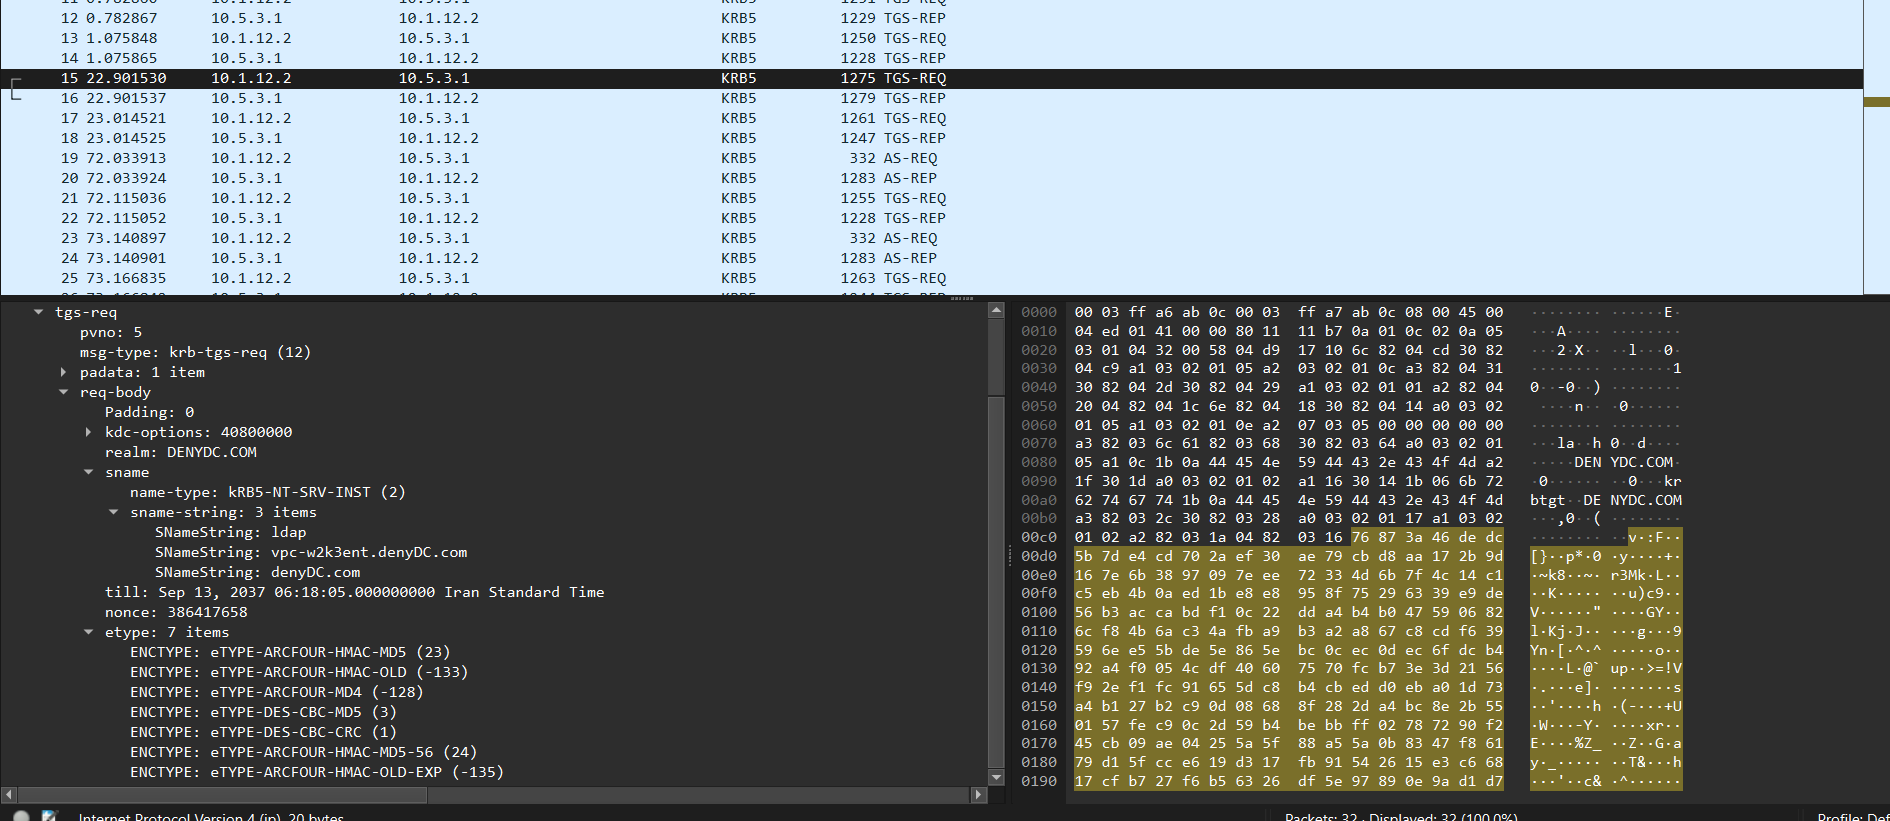Select the 'SNameString: denyDC.com' field

[x=258, y=572]
